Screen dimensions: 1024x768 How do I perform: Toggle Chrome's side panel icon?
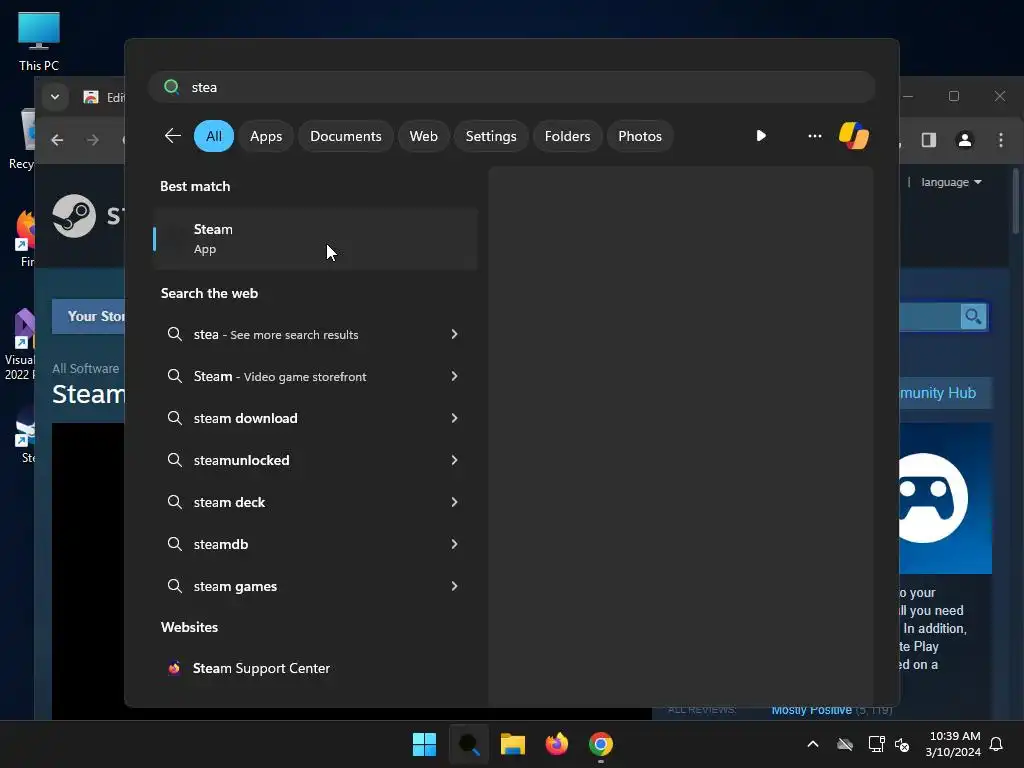point(929,140)
